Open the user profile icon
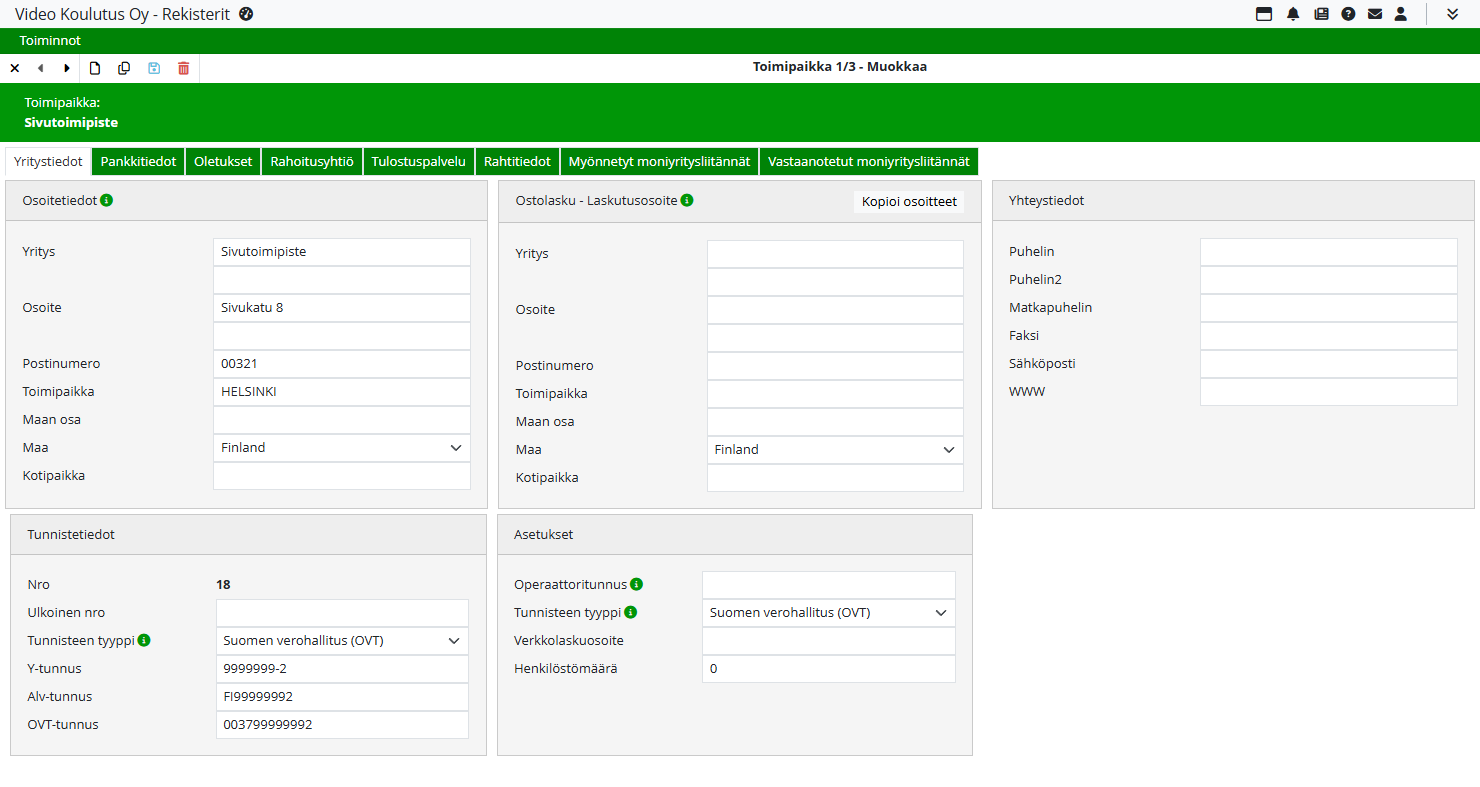Viewport: 1480px width, 787px height. (x=1401, y=14)
